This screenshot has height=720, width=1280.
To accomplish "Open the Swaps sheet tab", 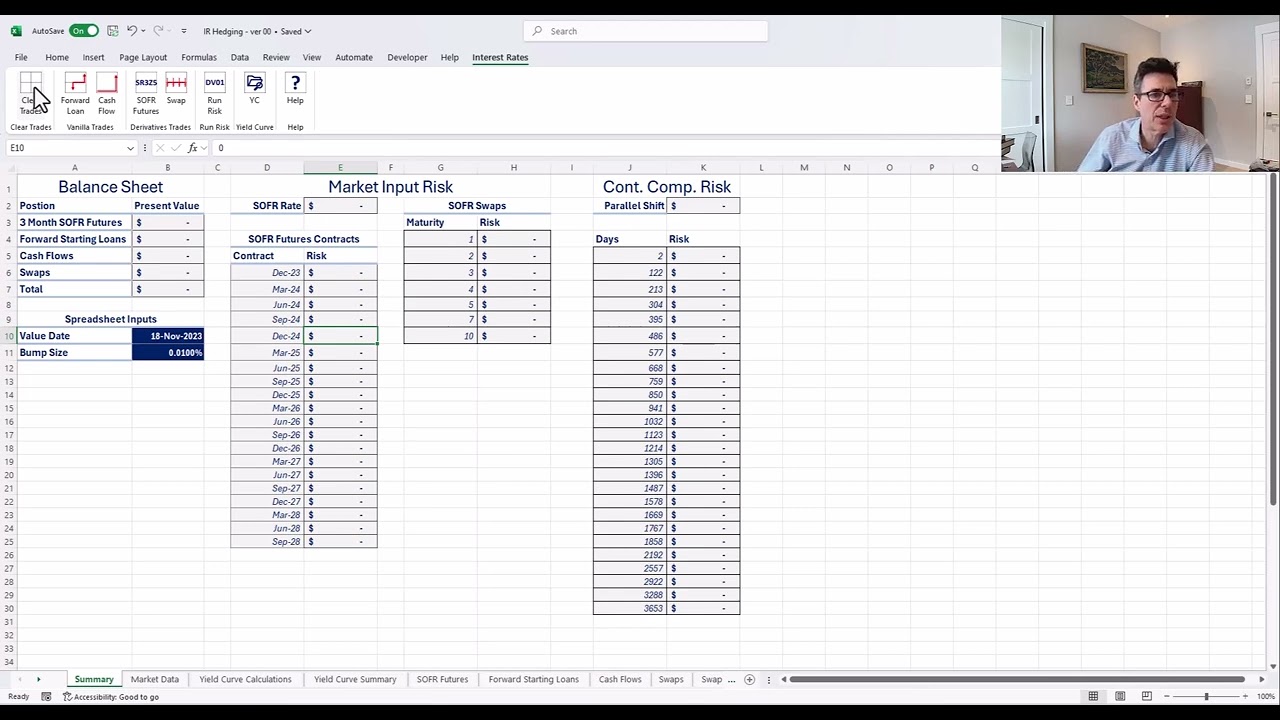I will click(671, 680).
